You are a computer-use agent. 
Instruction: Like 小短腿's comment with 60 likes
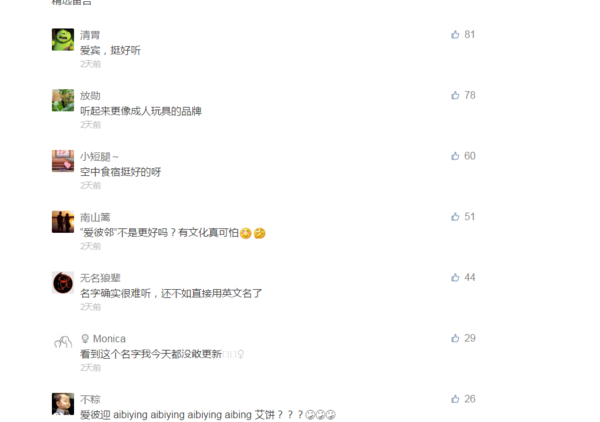pos(455,156)
